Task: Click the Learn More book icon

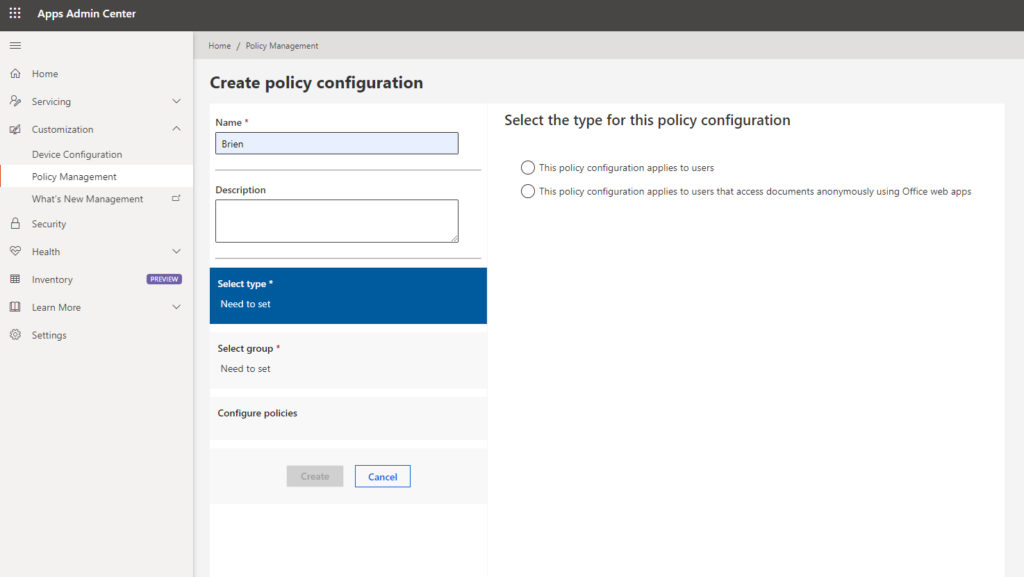Action: pyautogui.click(x=15, y=307)
